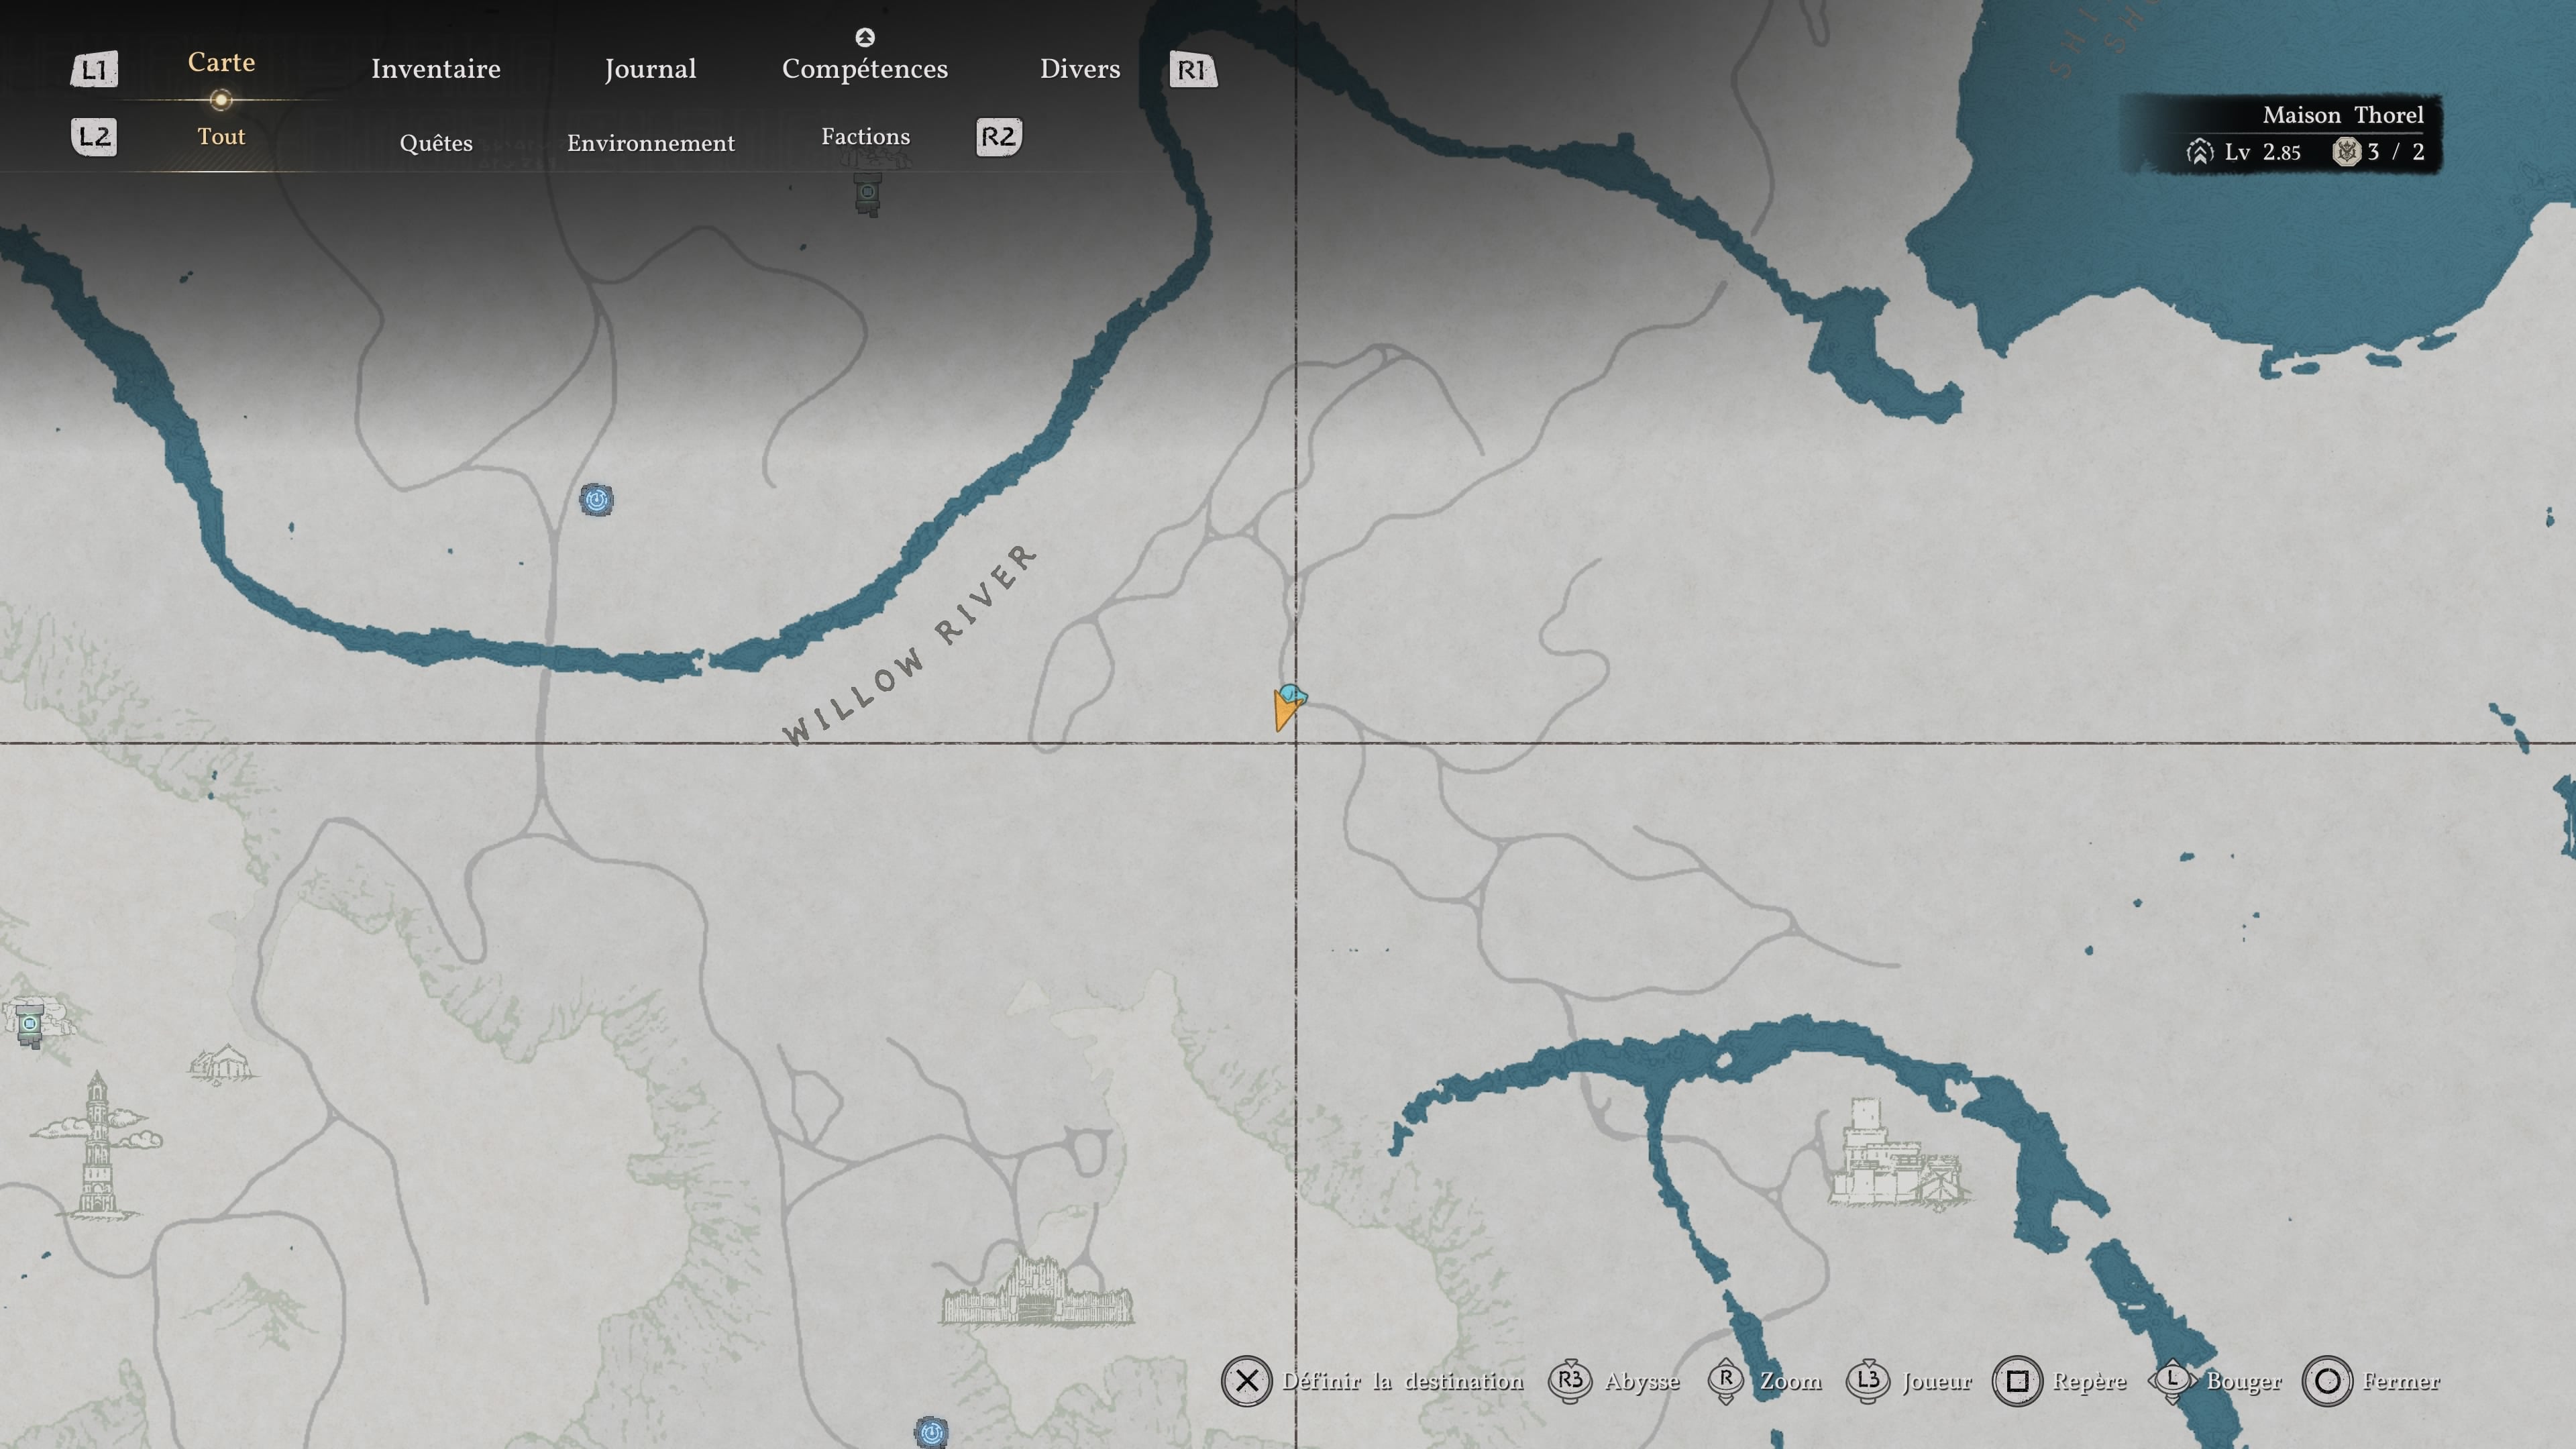The image size is (2576, 1449).
Task: Click the R3 stick glyph for Abysse
Action: [1570, 1381]
